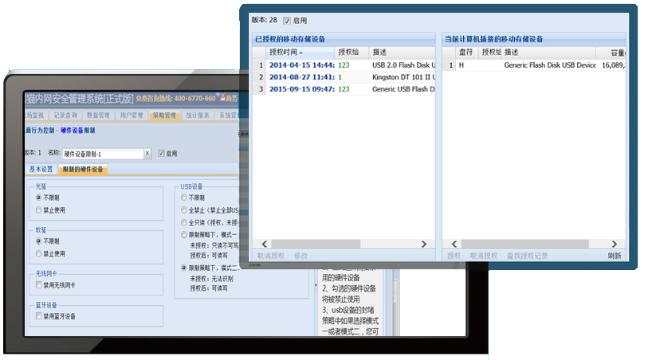Select 不限制 under 软驱

(x=39, y=241)
